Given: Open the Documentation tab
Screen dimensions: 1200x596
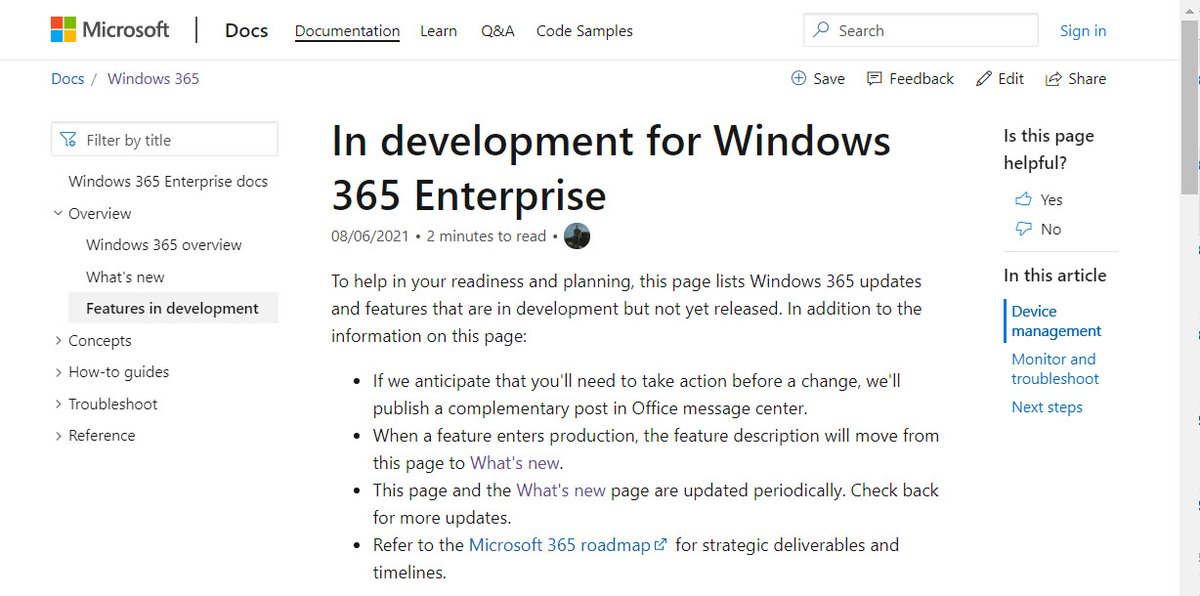Looking at the screenshot, I should (x=347, y=31).
